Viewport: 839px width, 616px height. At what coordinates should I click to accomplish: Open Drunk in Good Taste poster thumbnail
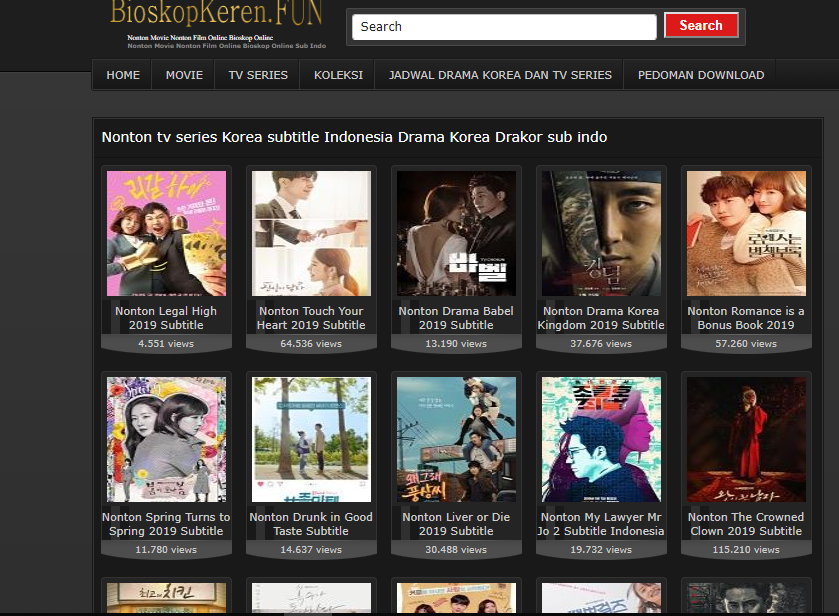tap(311, 439)
